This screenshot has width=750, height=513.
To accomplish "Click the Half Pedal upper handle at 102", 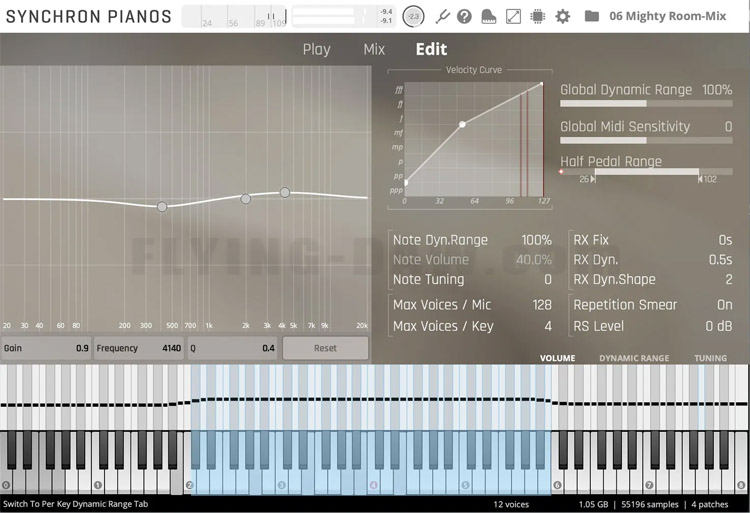I will [x=700, y=179].
